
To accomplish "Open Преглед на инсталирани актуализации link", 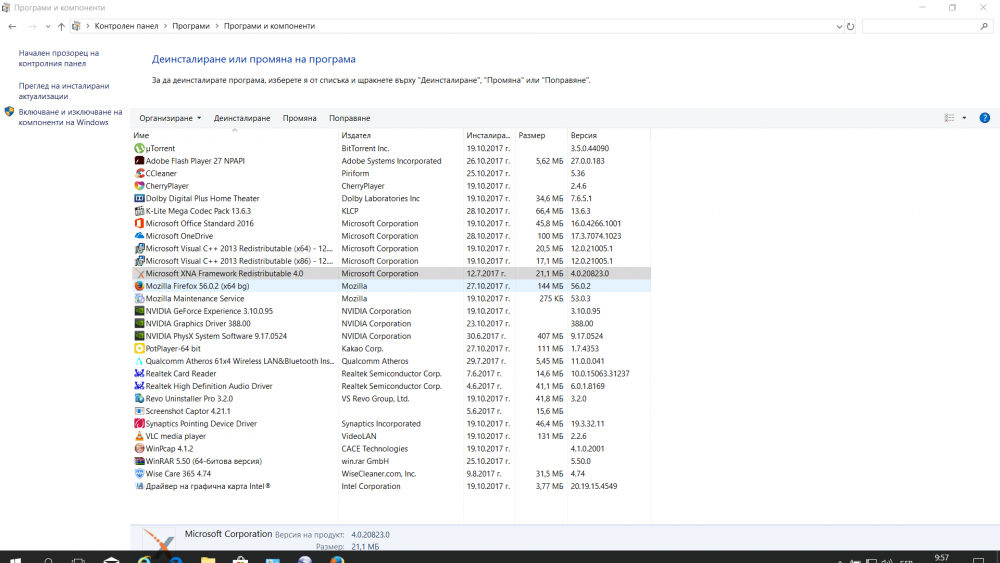I will tap(64, 91).
